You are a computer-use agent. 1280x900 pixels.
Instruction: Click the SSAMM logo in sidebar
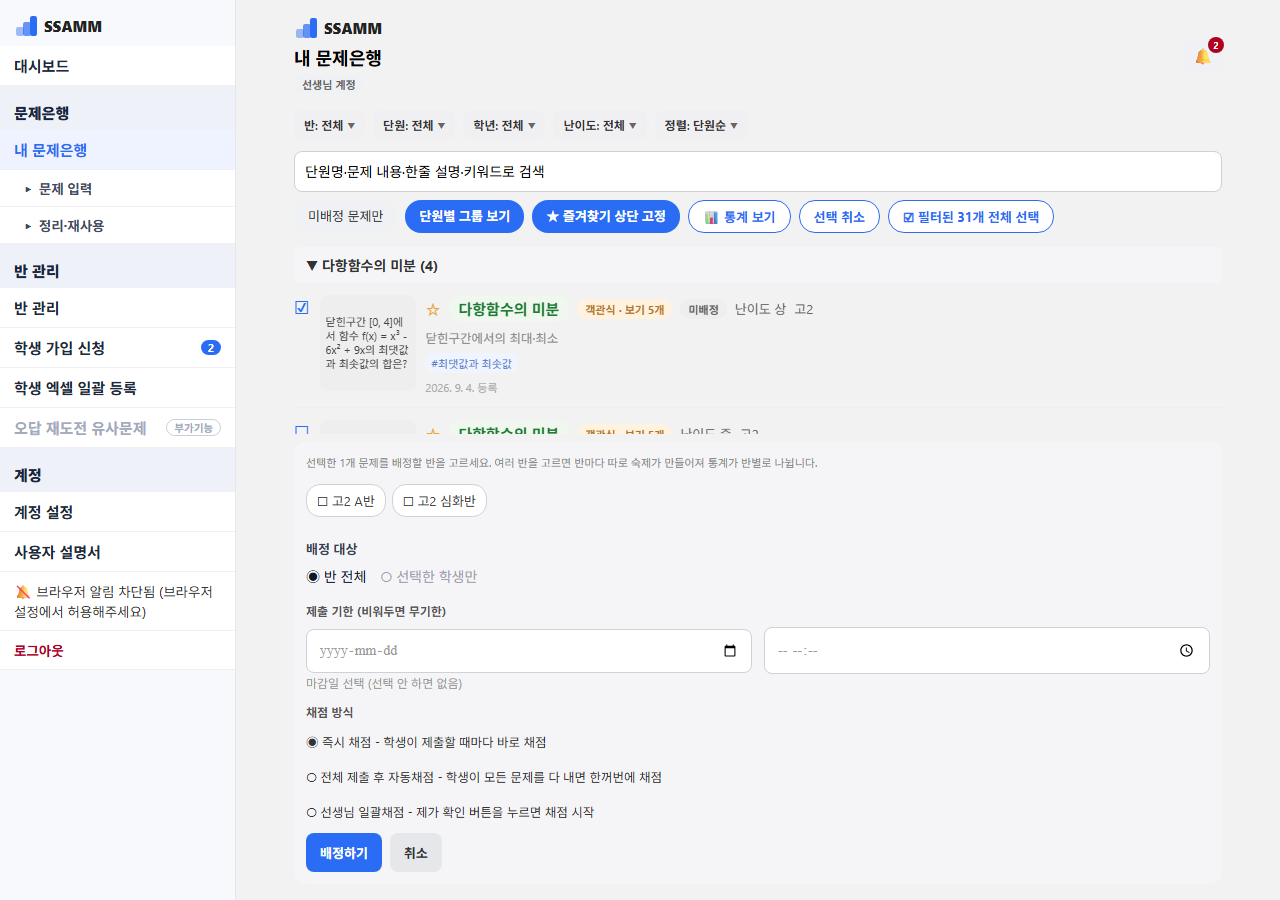59,27
